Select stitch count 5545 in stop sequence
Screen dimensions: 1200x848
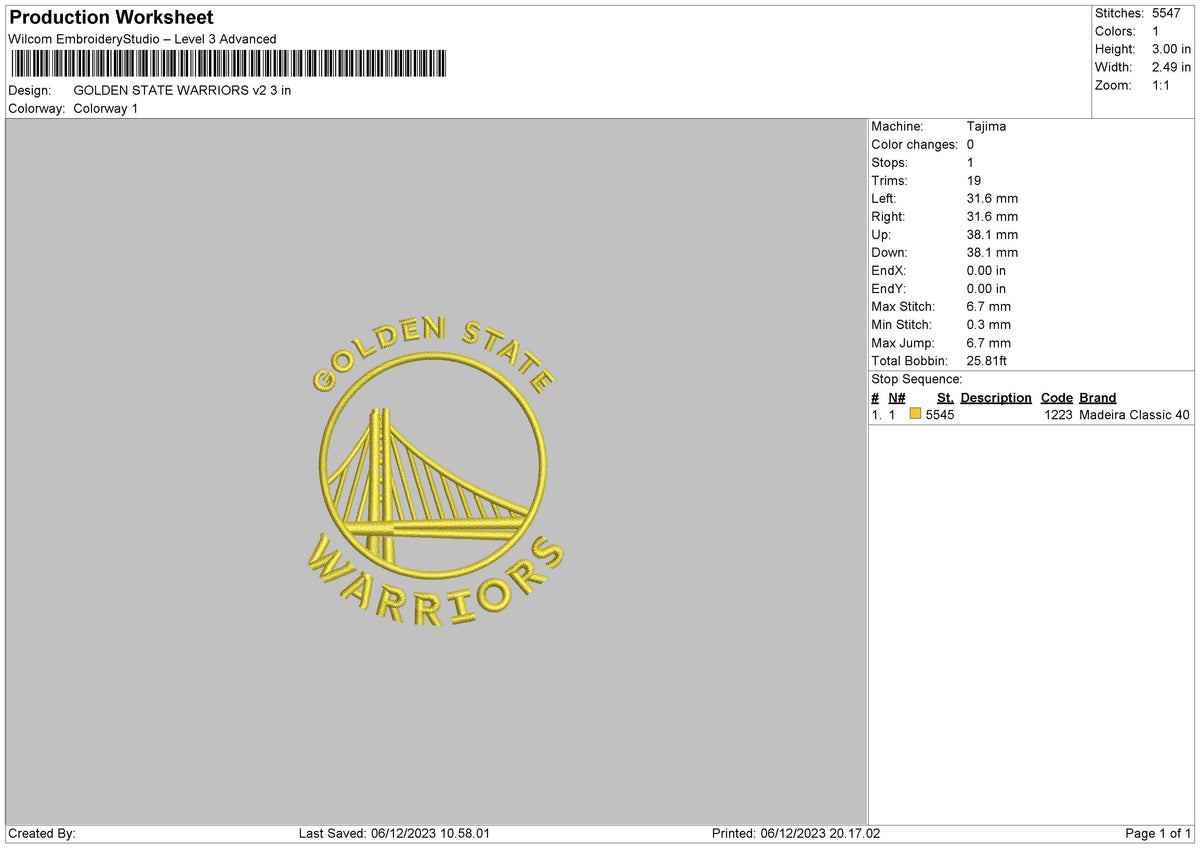coord(941,415)
